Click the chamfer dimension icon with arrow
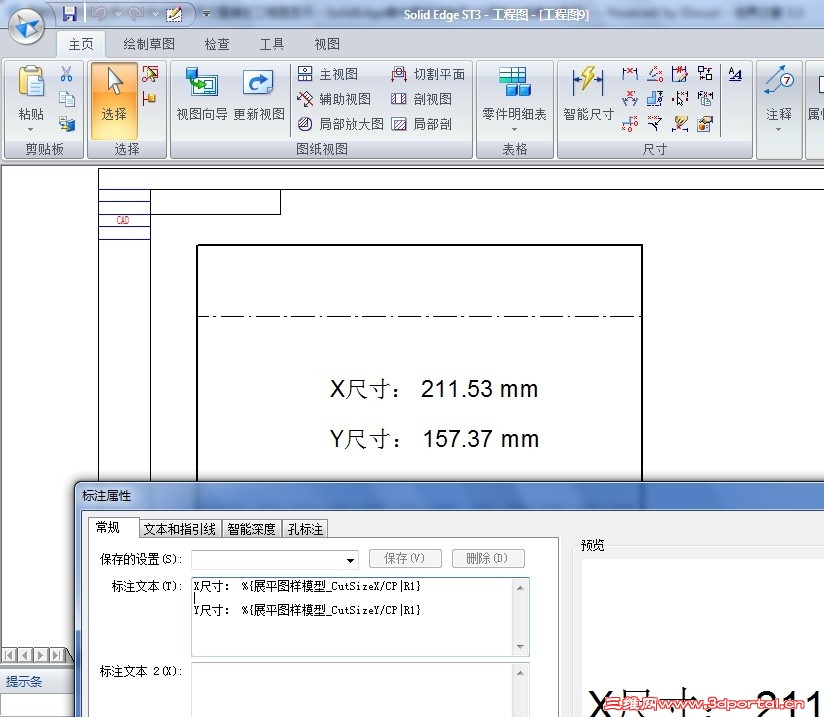This screenshot has width=824, height=717. pos(655,124)
